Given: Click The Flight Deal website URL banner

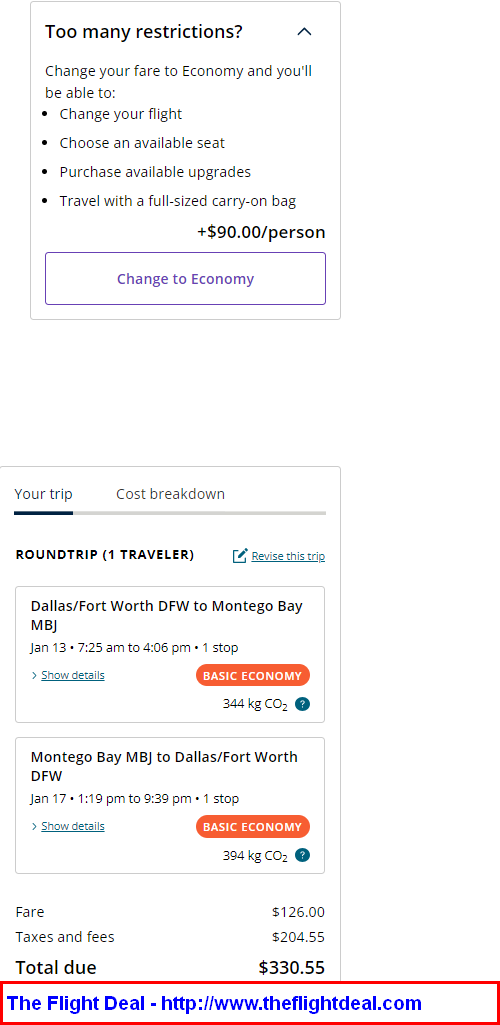Looking at the screenshot, I should pos(250,1003).
